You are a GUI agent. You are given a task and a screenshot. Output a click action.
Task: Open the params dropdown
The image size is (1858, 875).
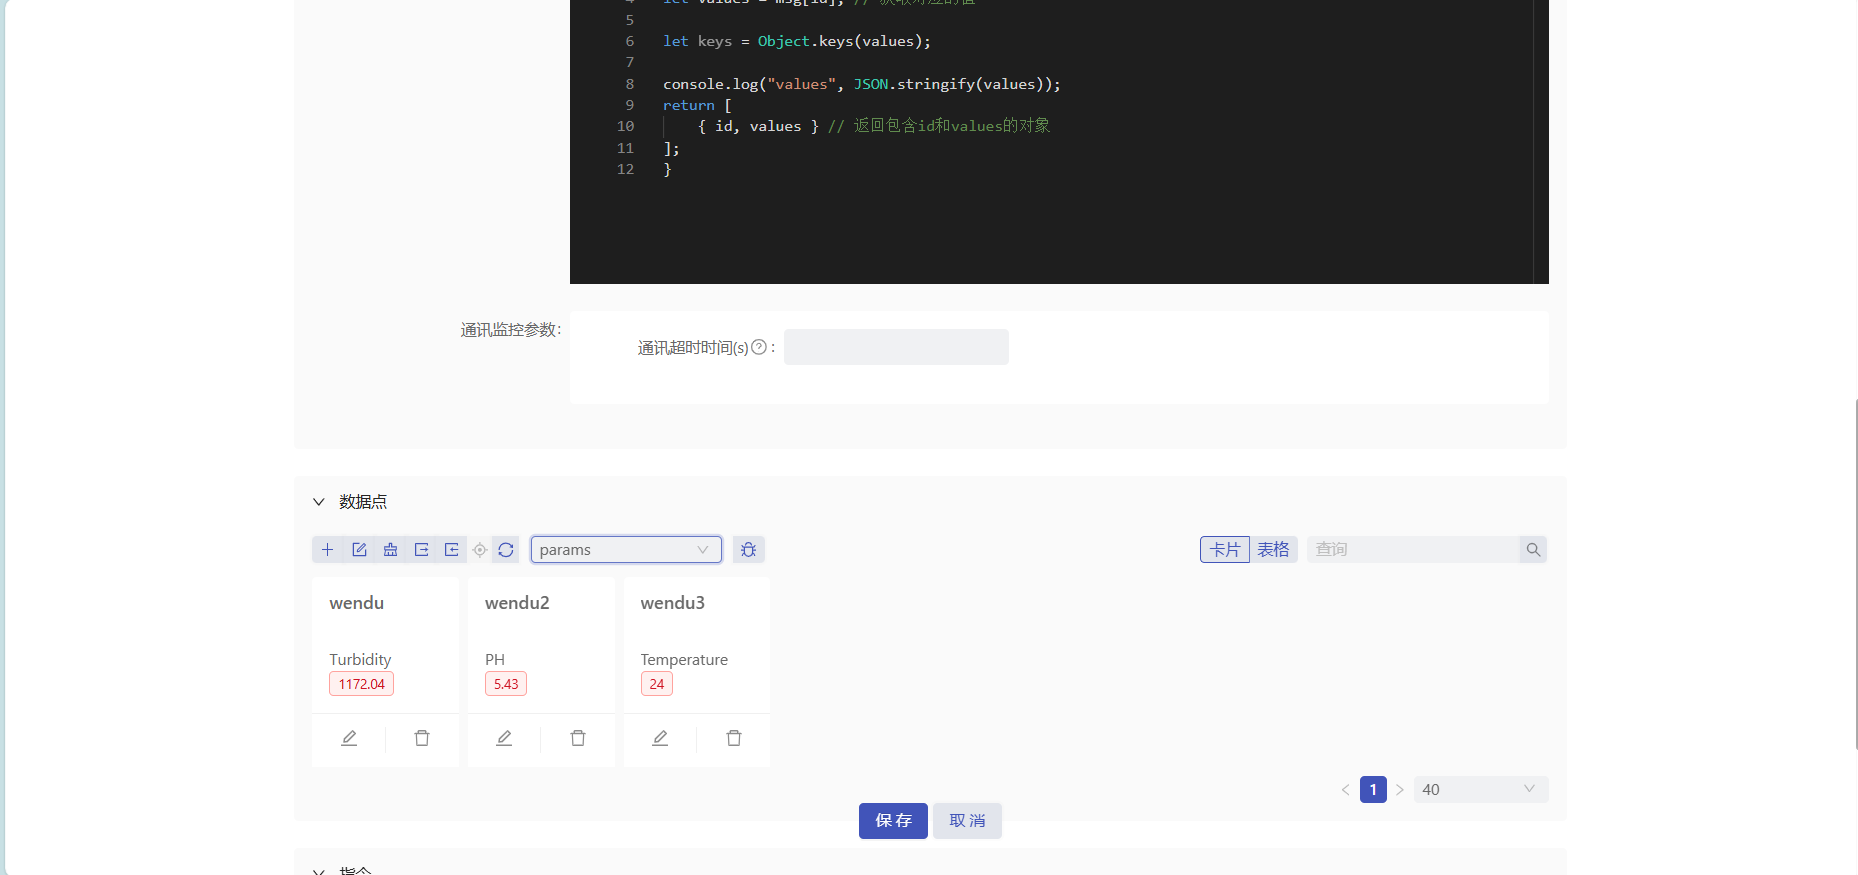point(625,550)
